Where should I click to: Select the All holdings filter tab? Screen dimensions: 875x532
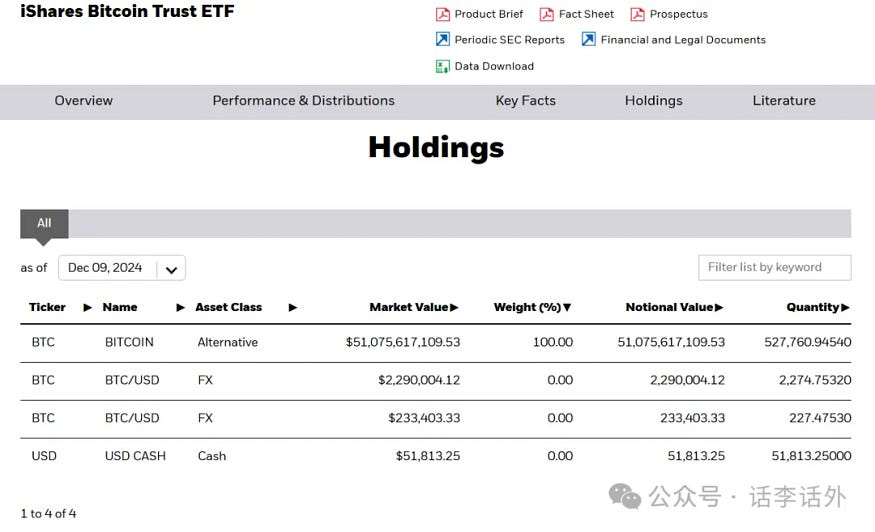[x=44, y=223]
